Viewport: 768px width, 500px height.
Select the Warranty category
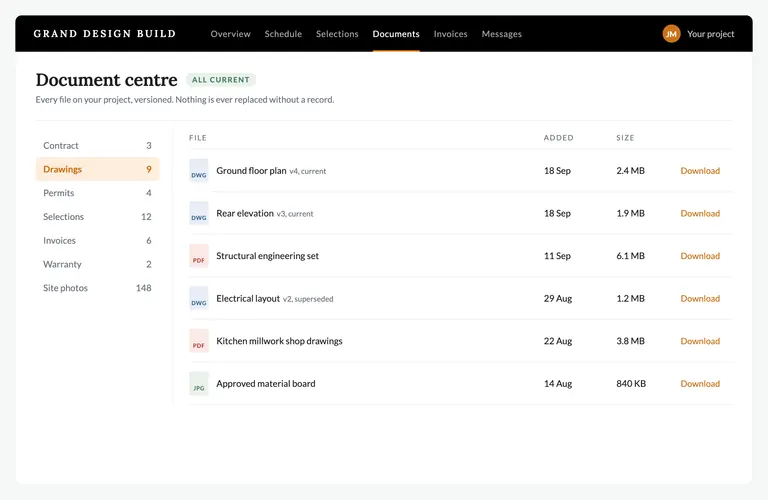pyautogui.click(x=97, y=264)
